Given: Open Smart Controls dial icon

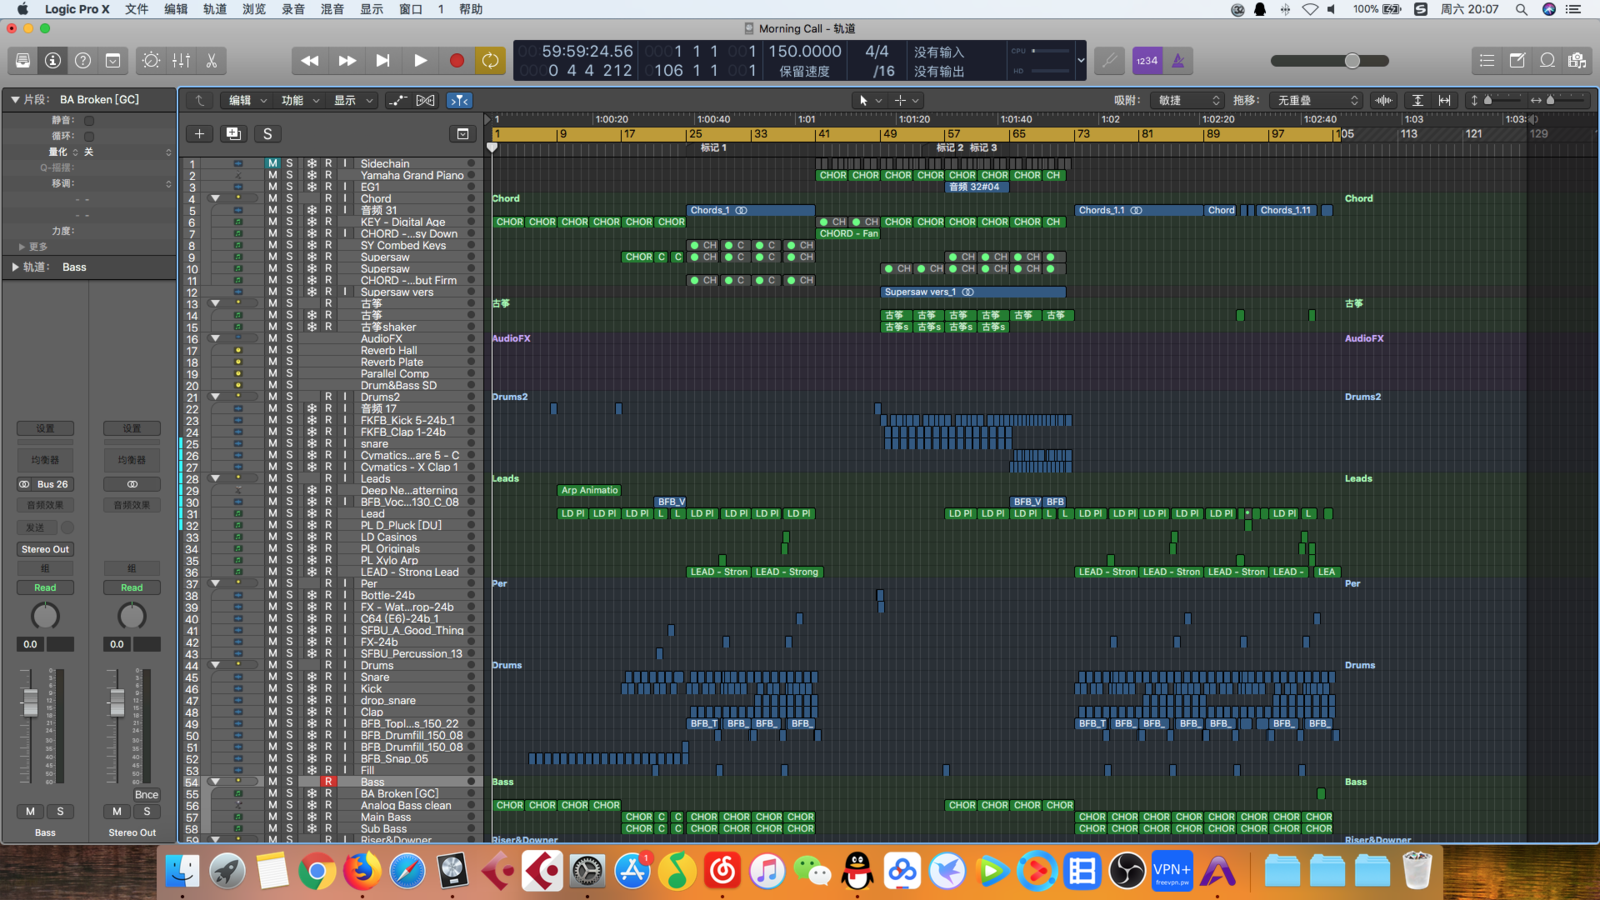Looking at the screenshot, I should [151, 61].
